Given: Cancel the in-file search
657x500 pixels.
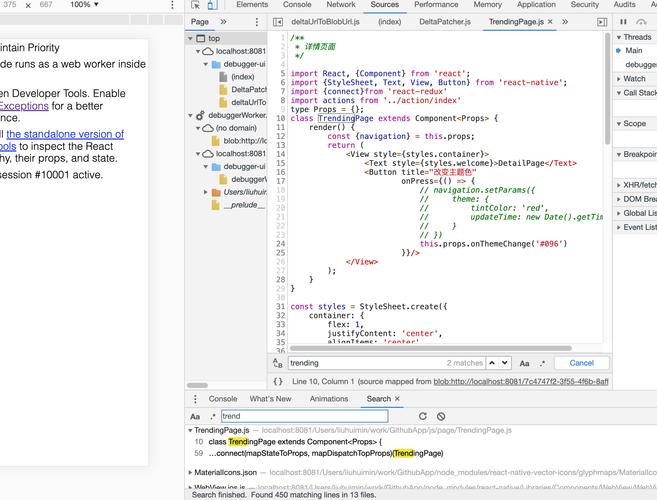Looking at the screenshot, I should coord(582,363).
